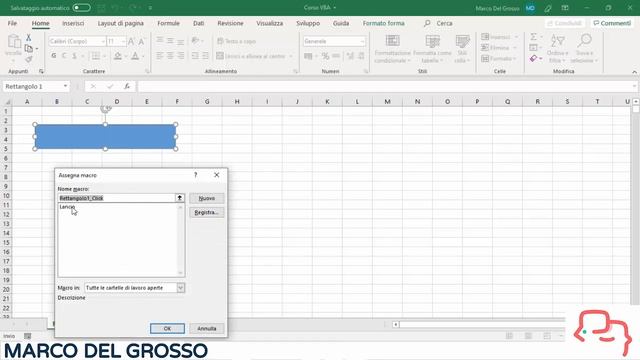Open Formattazione condizionale menu

[x=392, y=49]
